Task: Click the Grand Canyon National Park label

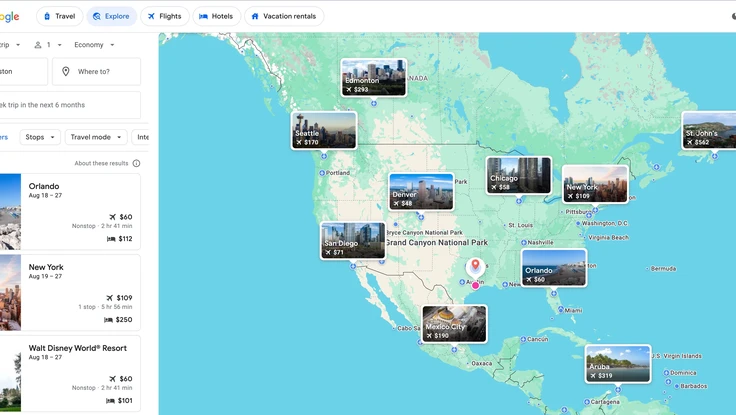Action: point(437,243)
